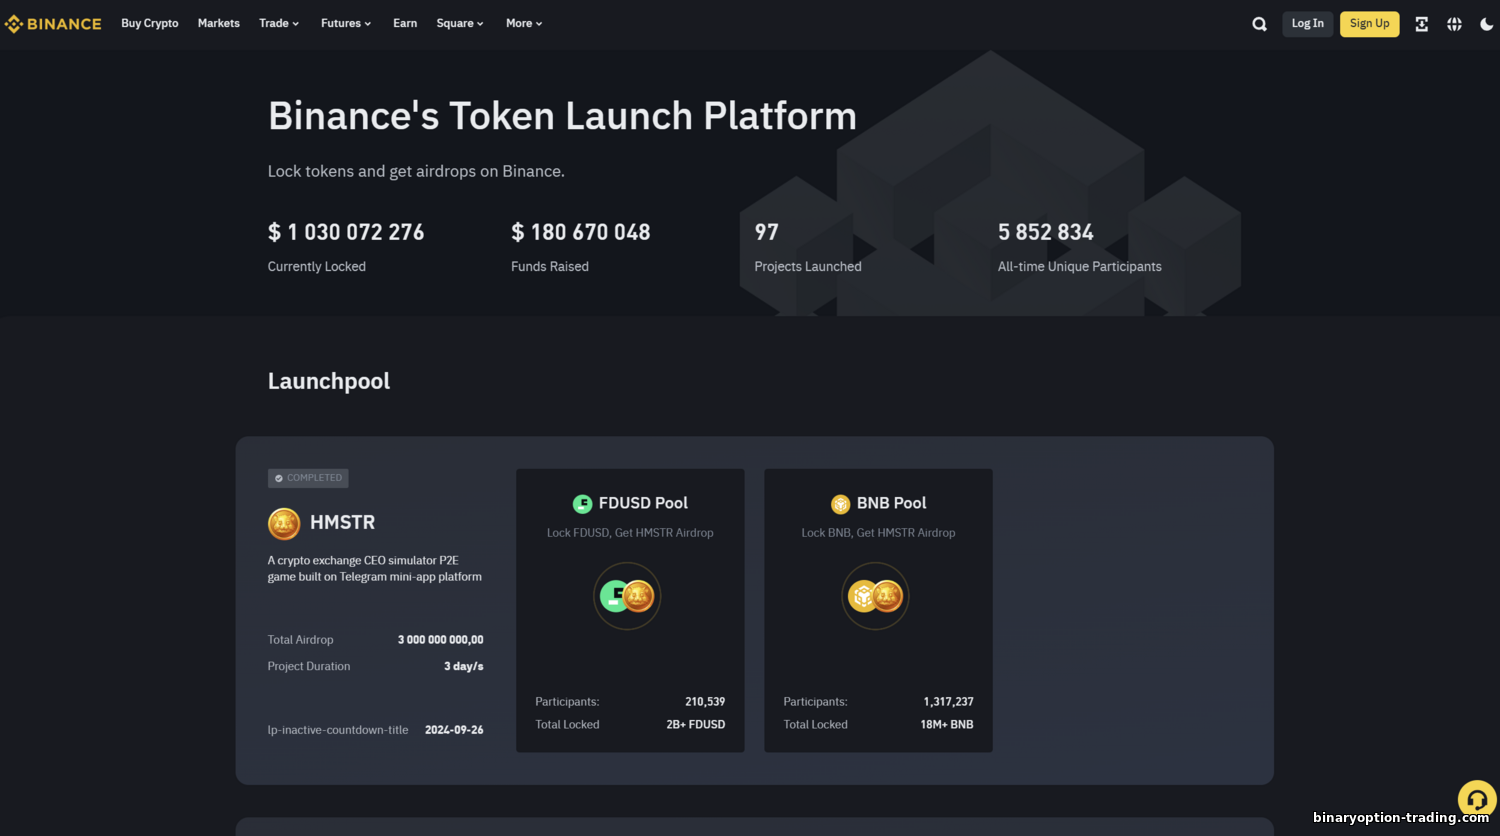Click the '97' projects launched value

click(x=767, y=232)
